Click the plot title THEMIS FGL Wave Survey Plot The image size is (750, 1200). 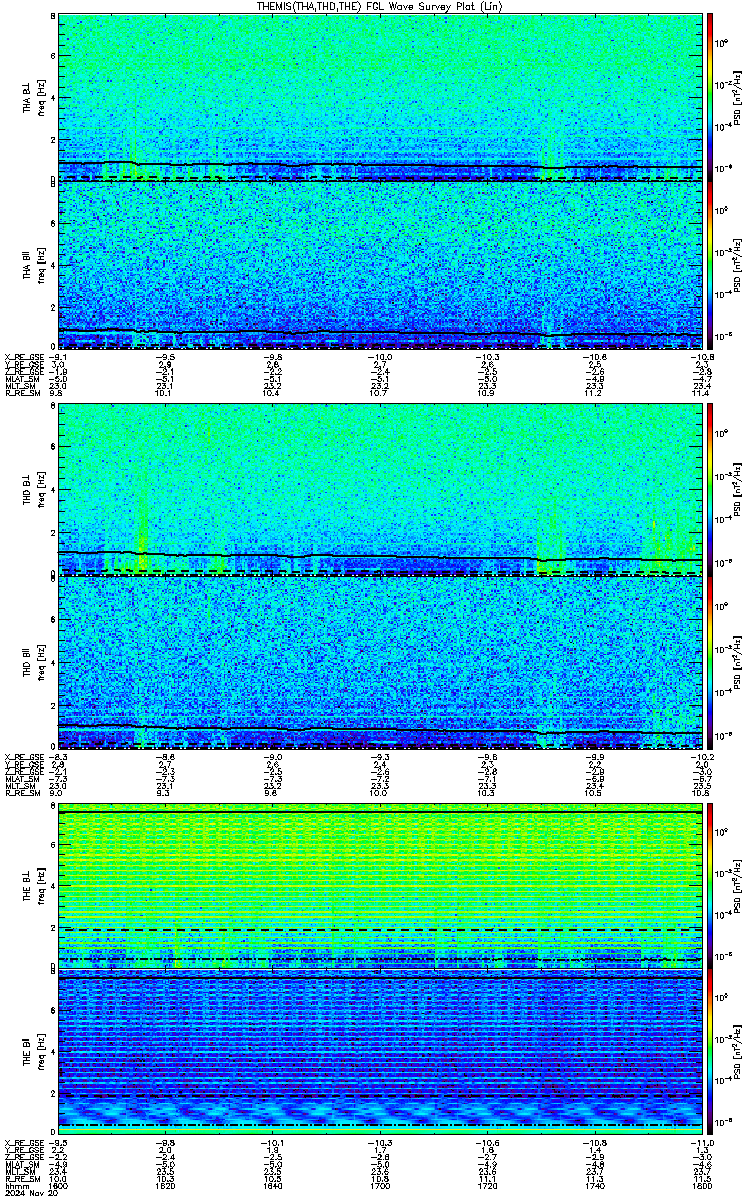click(x=381, y=6)
